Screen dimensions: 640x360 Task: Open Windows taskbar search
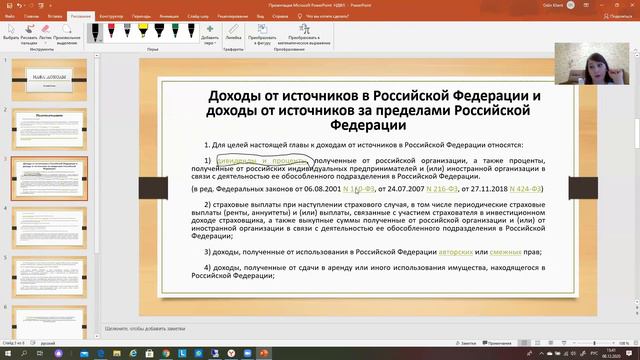coord(24,353)
